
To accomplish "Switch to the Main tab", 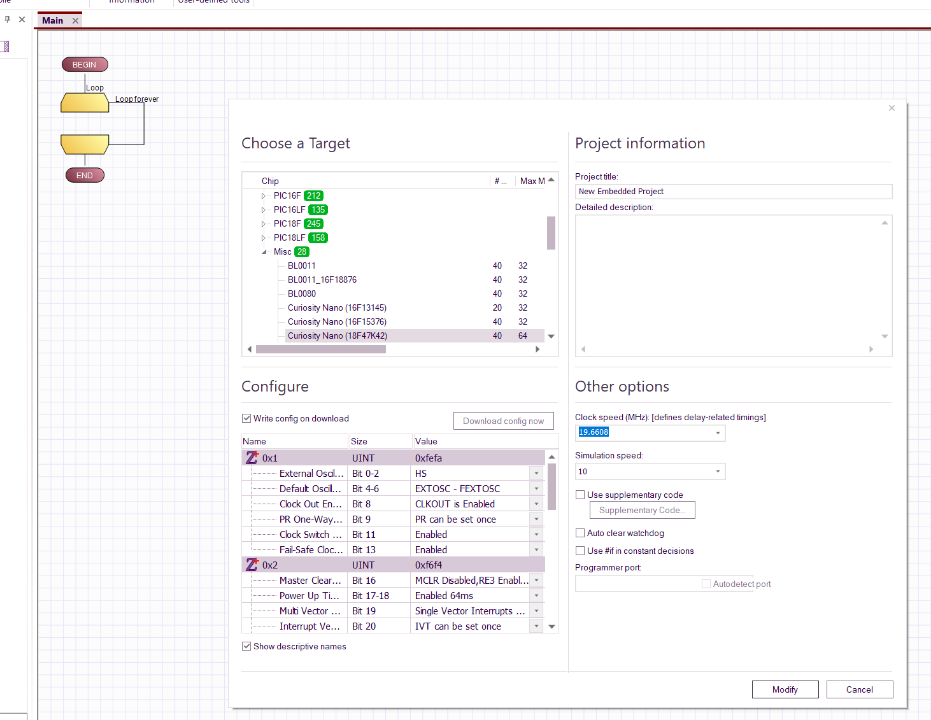I will click(x=53, y=21).
